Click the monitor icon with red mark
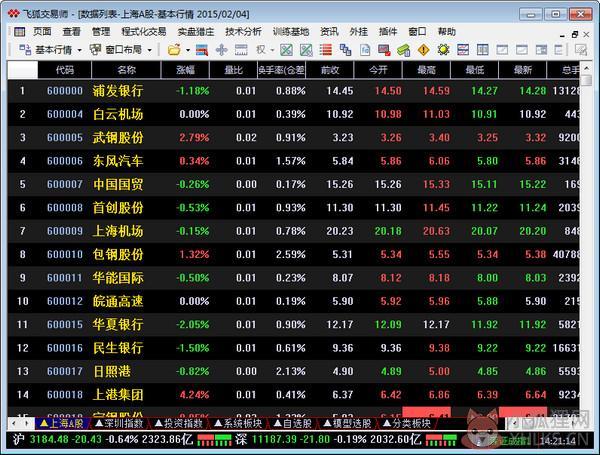Screen dimensions: 600x455 (384, 50)
